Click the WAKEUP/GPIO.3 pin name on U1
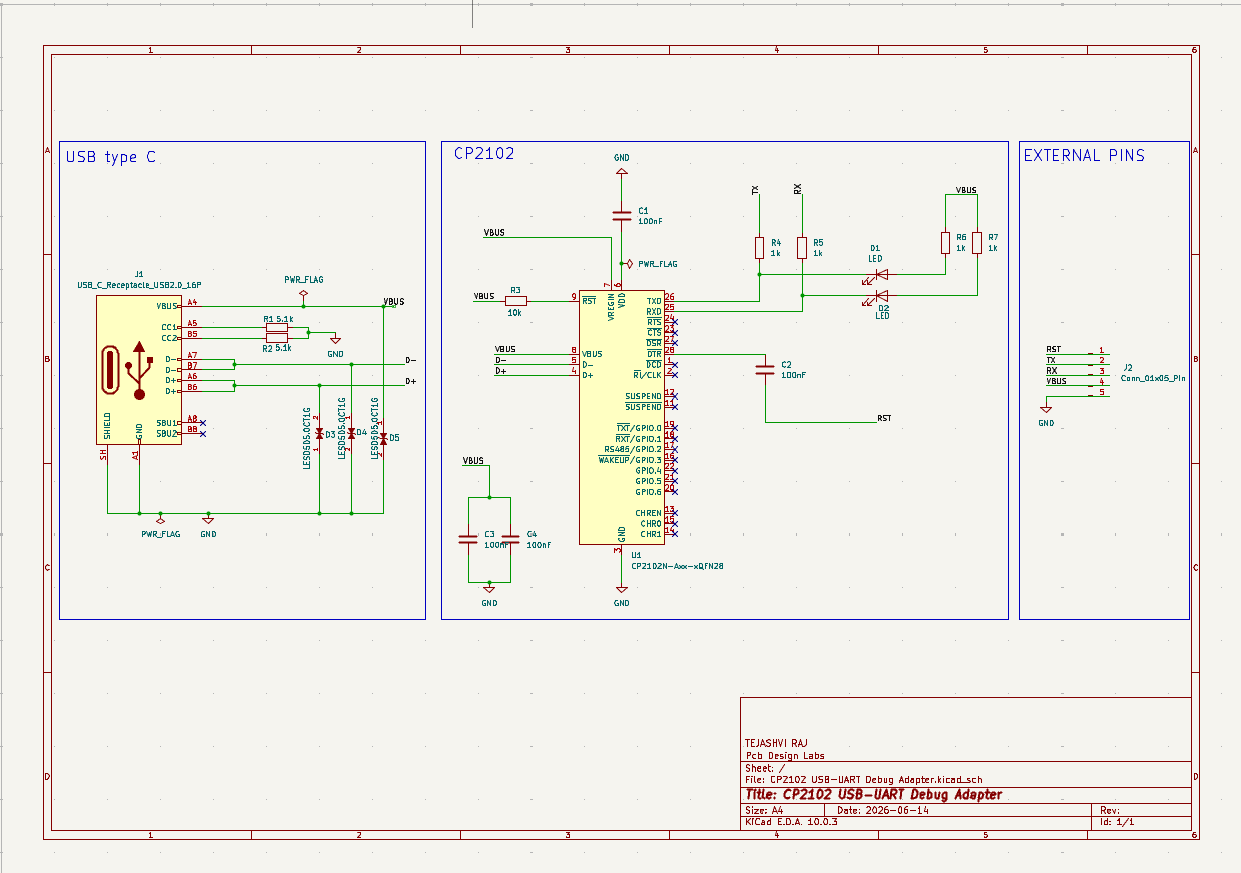 click(630, 460)
